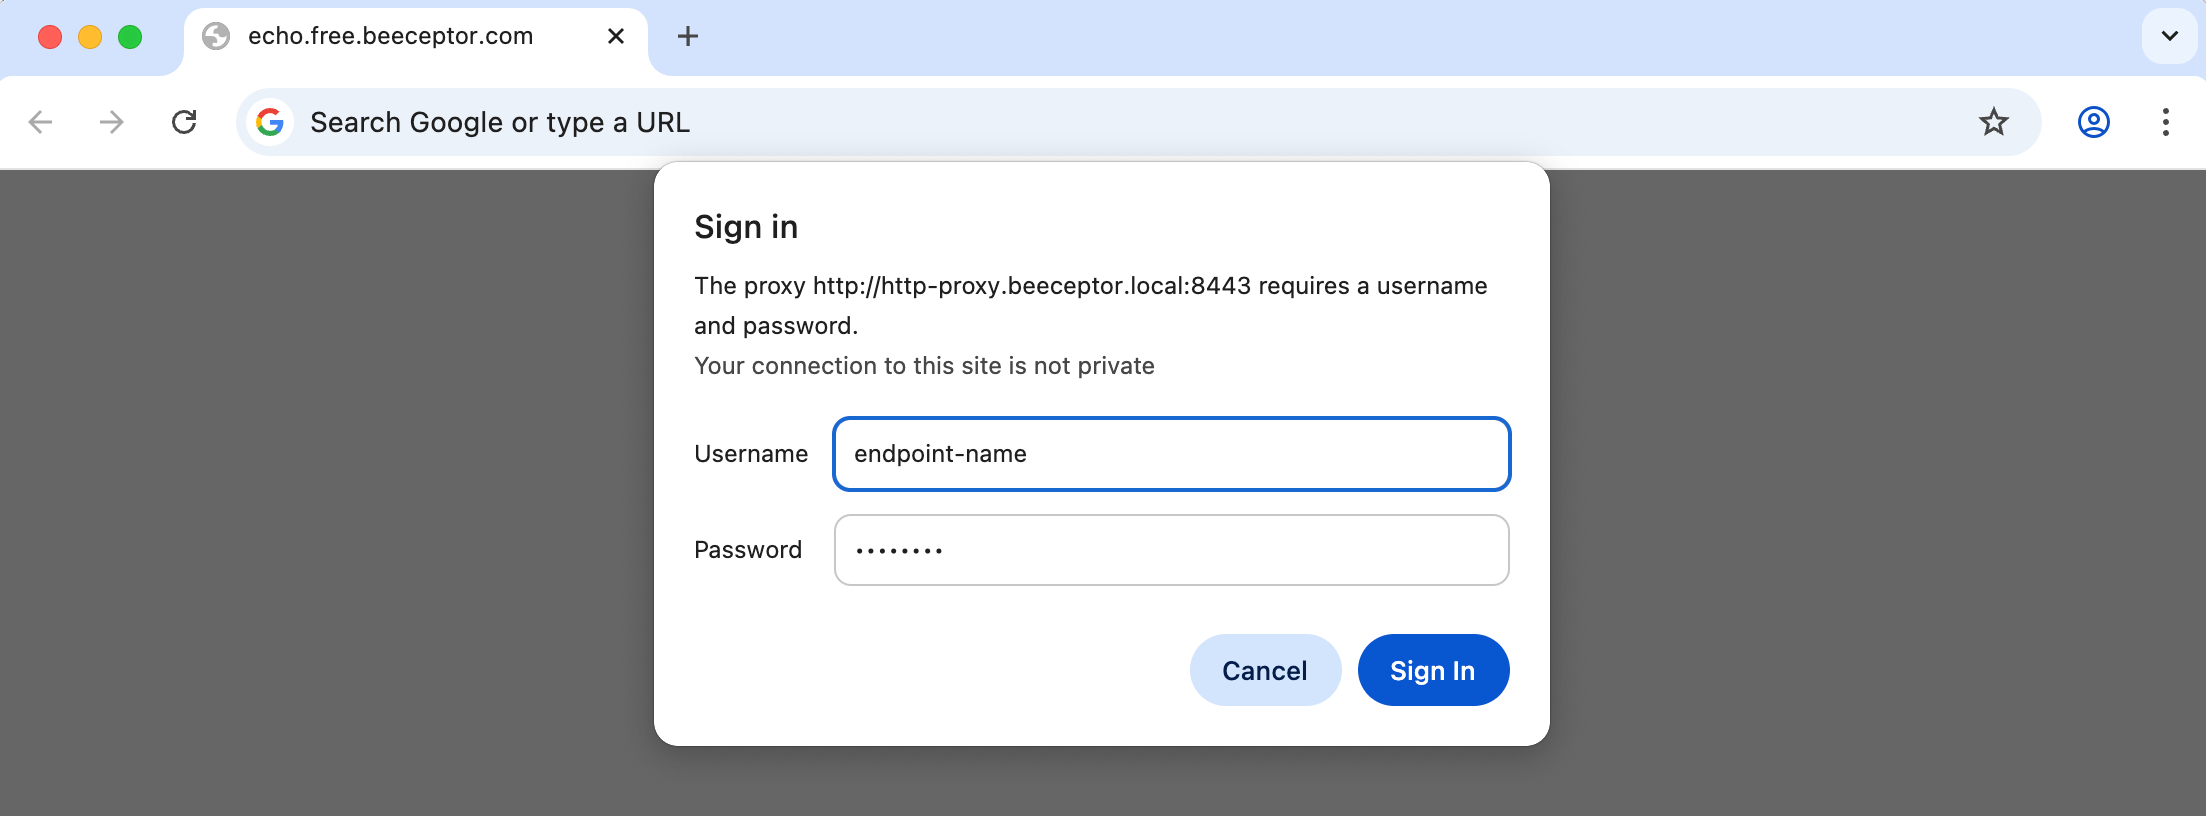Screen dimensions: 2206x816
Task: Close the echo.free.beeceptor.com tab
Action: (x=614, y=36)
